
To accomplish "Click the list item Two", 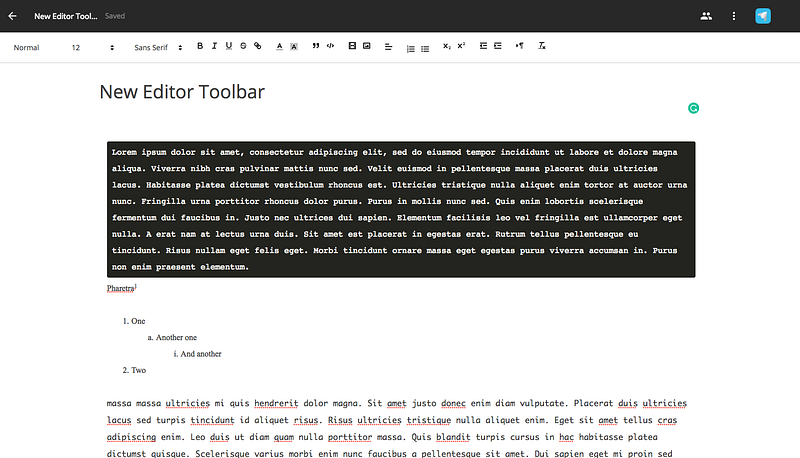I will [138, 370].
